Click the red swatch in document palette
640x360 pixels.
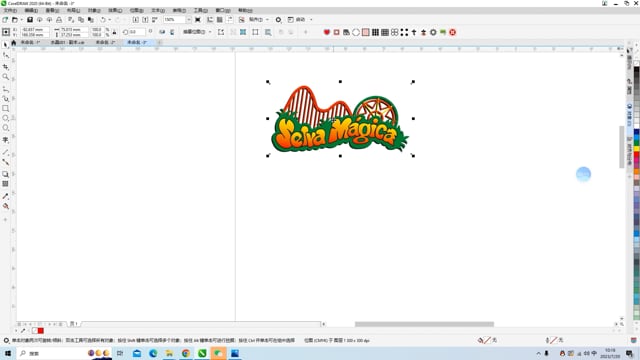tap(41, 331)
